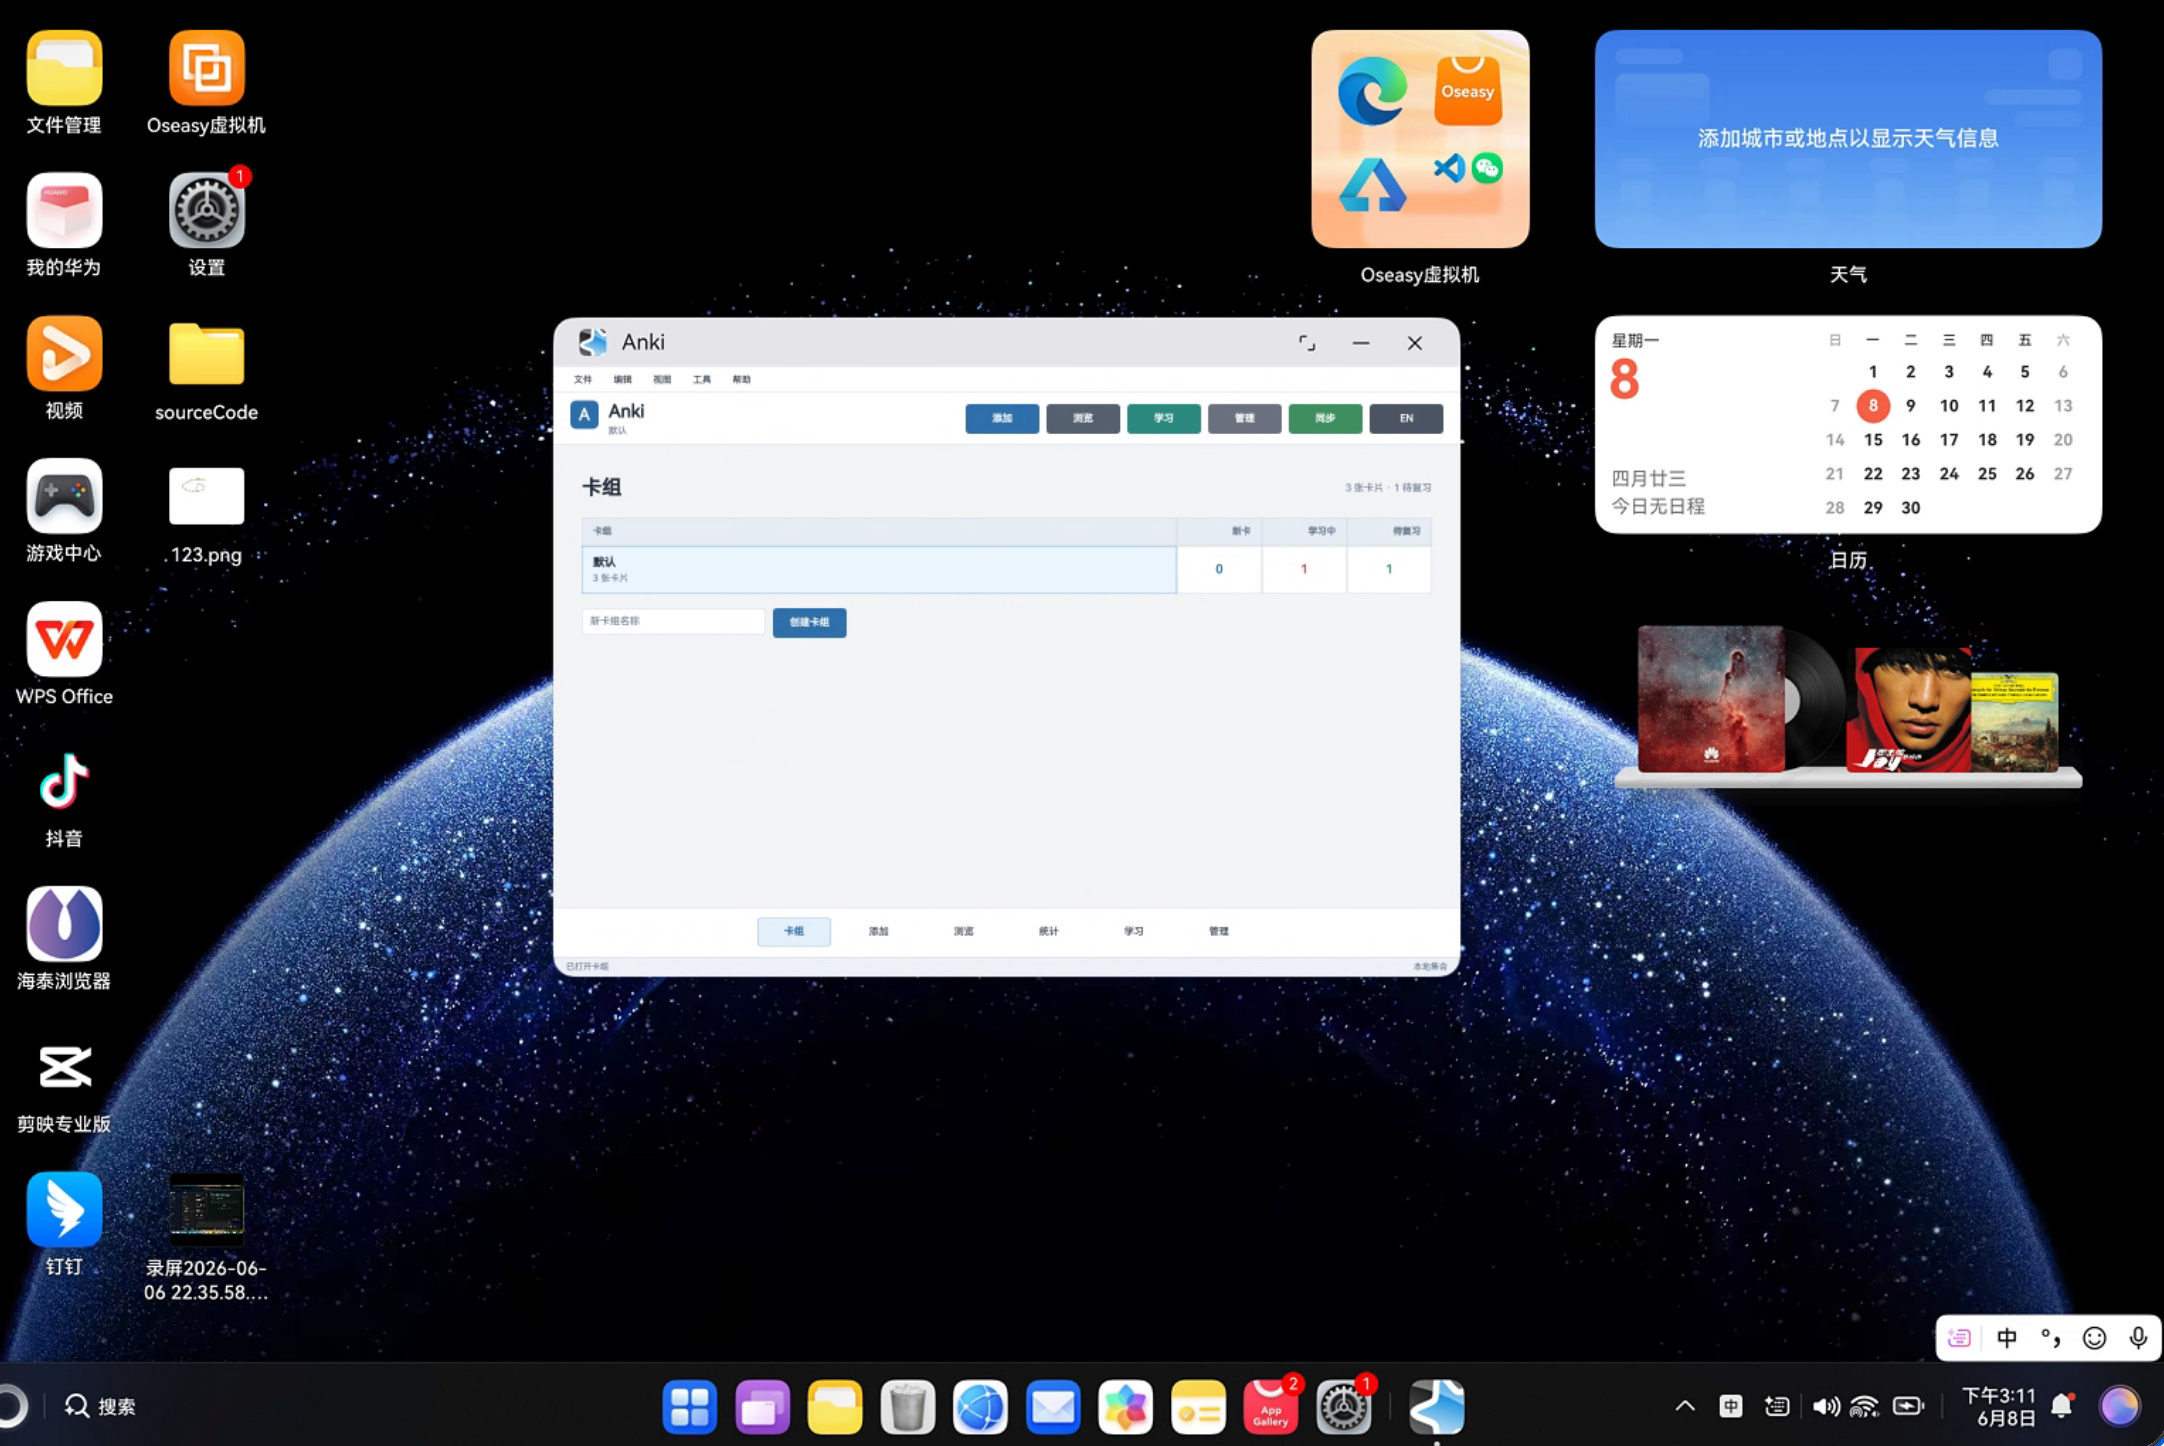The width and height of the screenshot is (2164, 1446).
Task: Click the Edge icon in Oseasy widget
Action: pyautogui.click(x=1372, y=91)
